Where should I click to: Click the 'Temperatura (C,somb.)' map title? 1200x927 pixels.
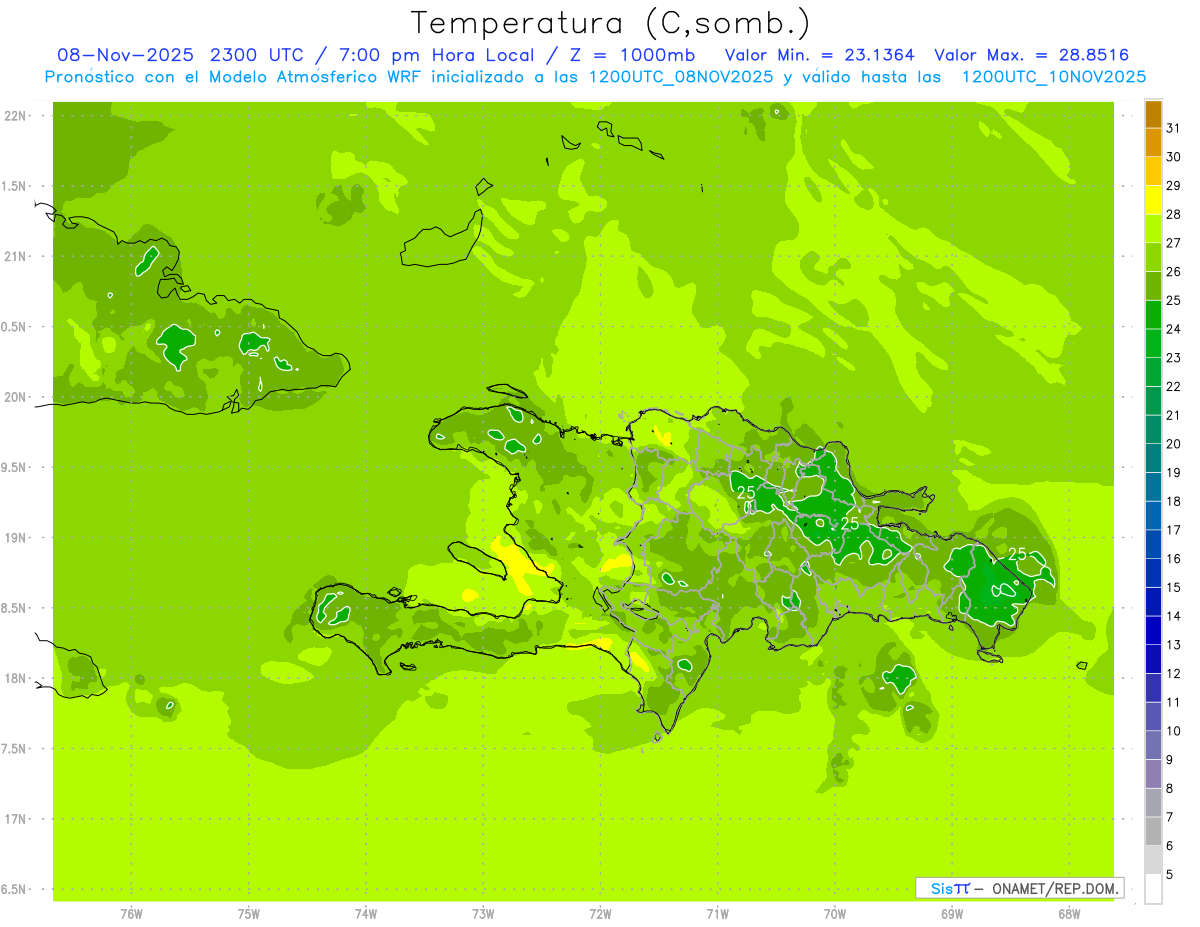click(x=611, y=22)
